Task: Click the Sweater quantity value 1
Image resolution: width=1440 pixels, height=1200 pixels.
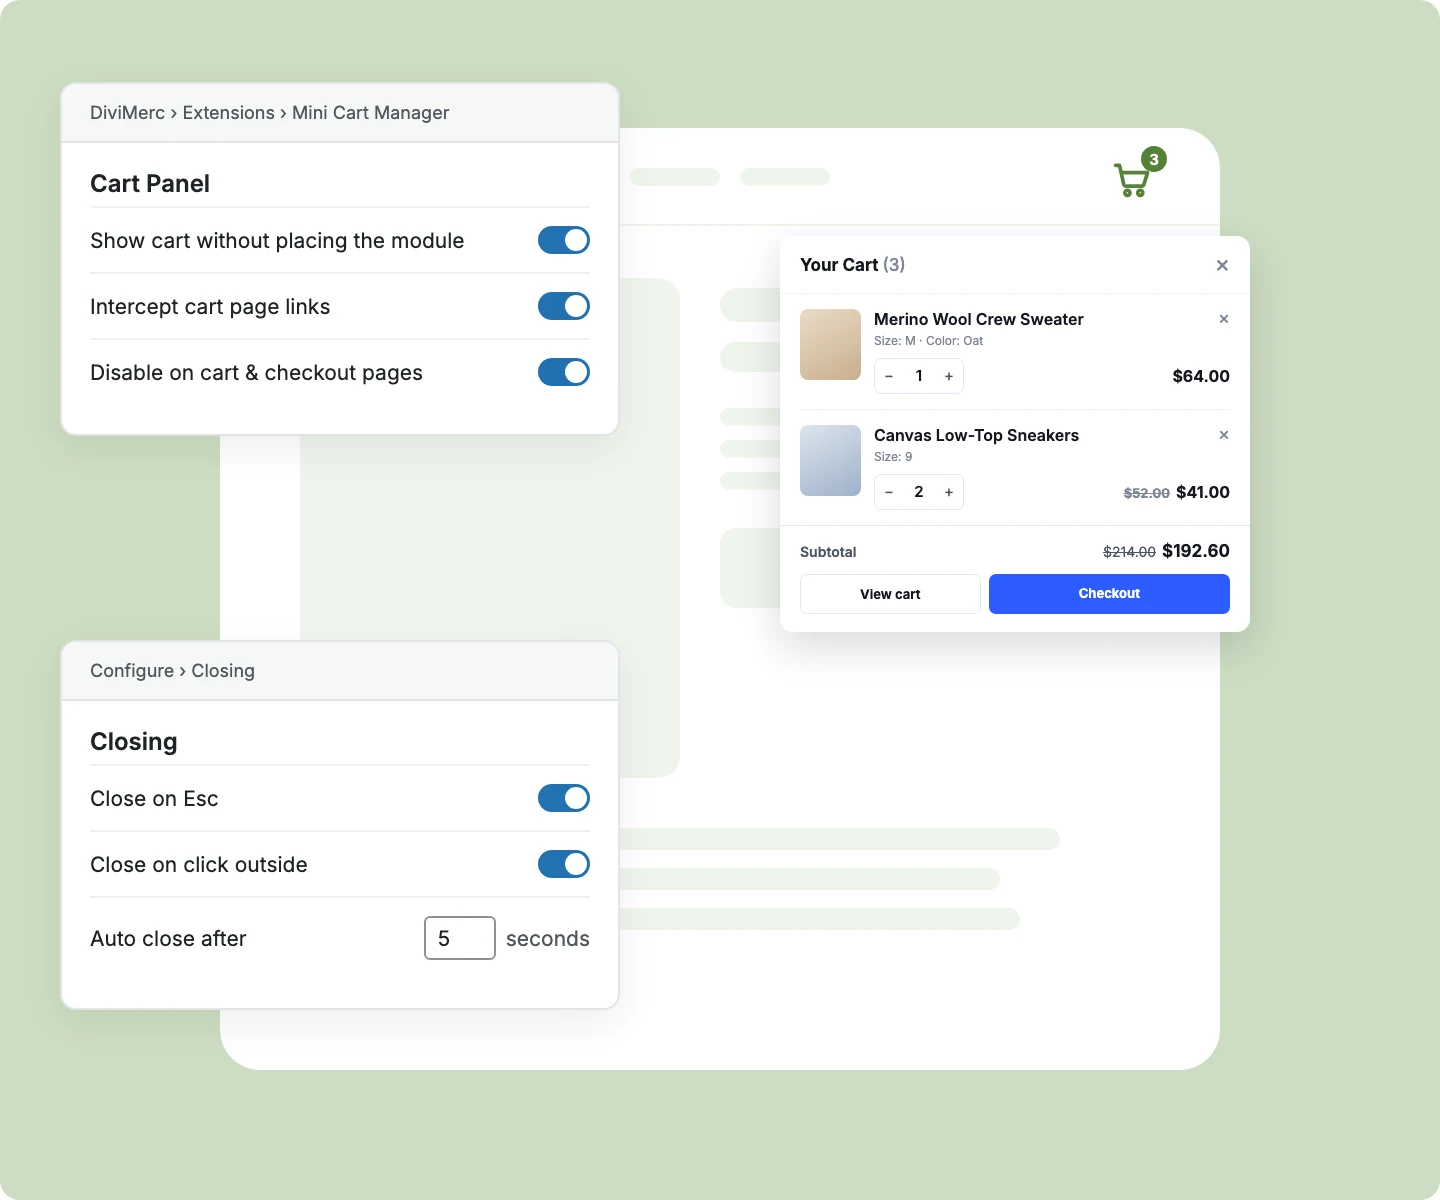Action: click(x=919, y=376)
